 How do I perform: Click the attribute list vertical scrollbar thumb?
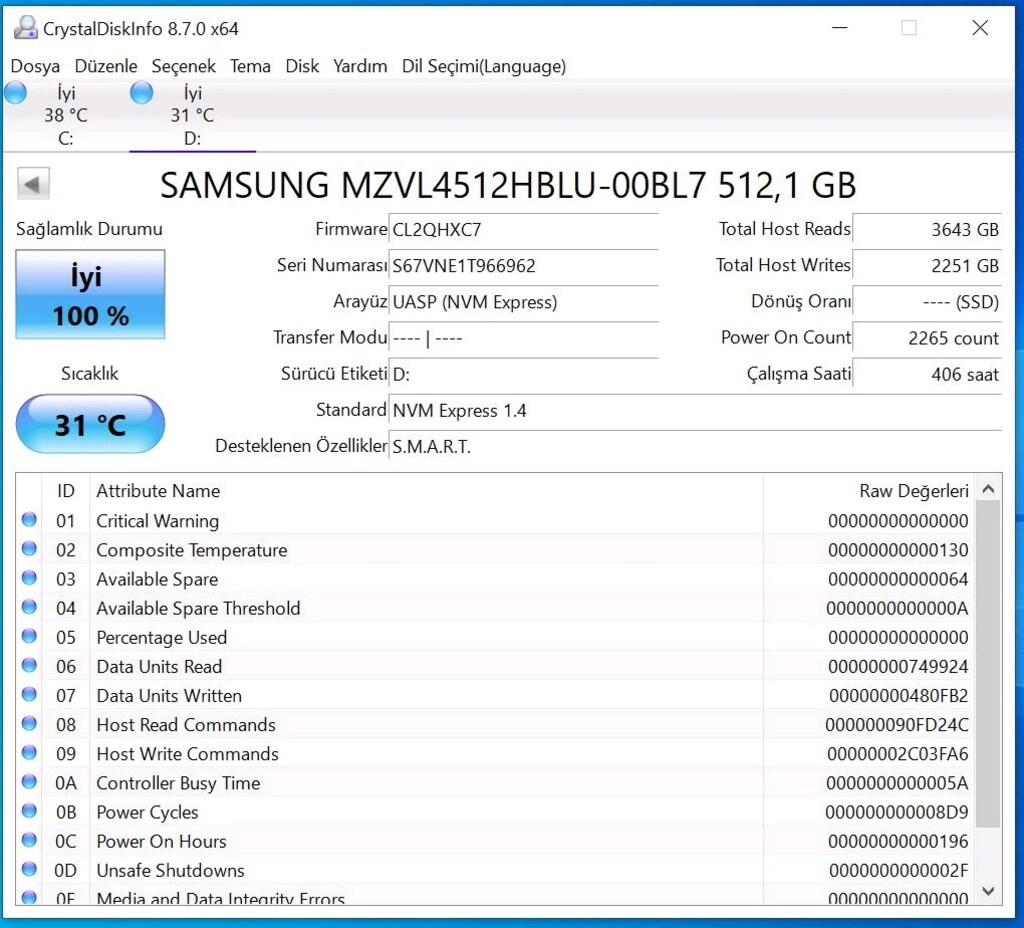pos(989,664)
